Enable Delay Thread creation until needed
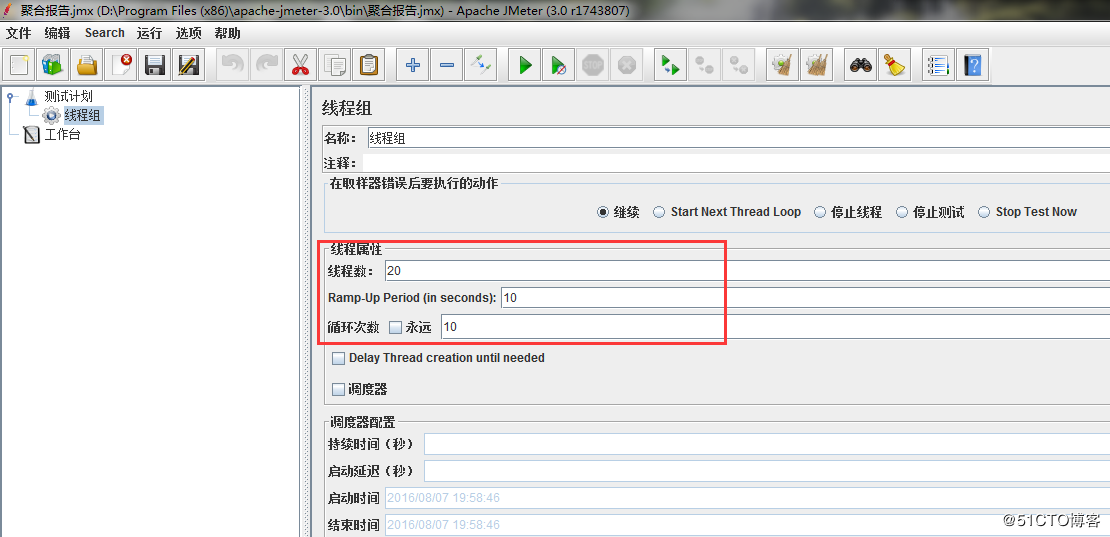This screenshot has width=1110, height=537. pos(338,358)
